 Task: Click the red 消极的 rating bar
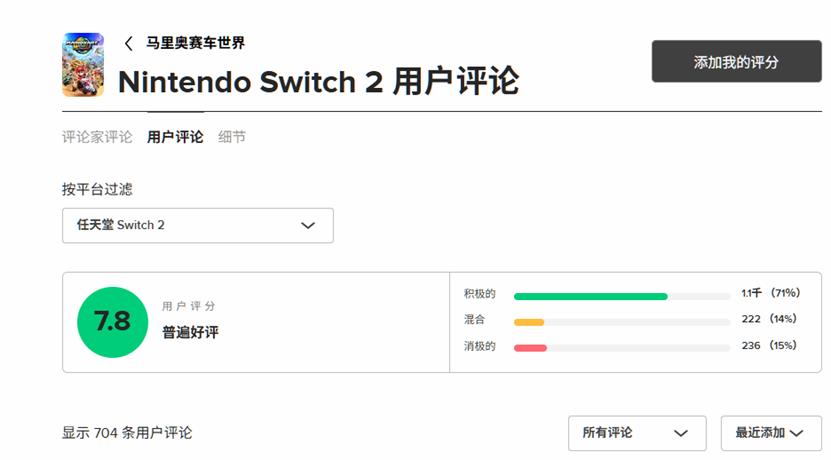pyautogui.click(x=530, y=348)
